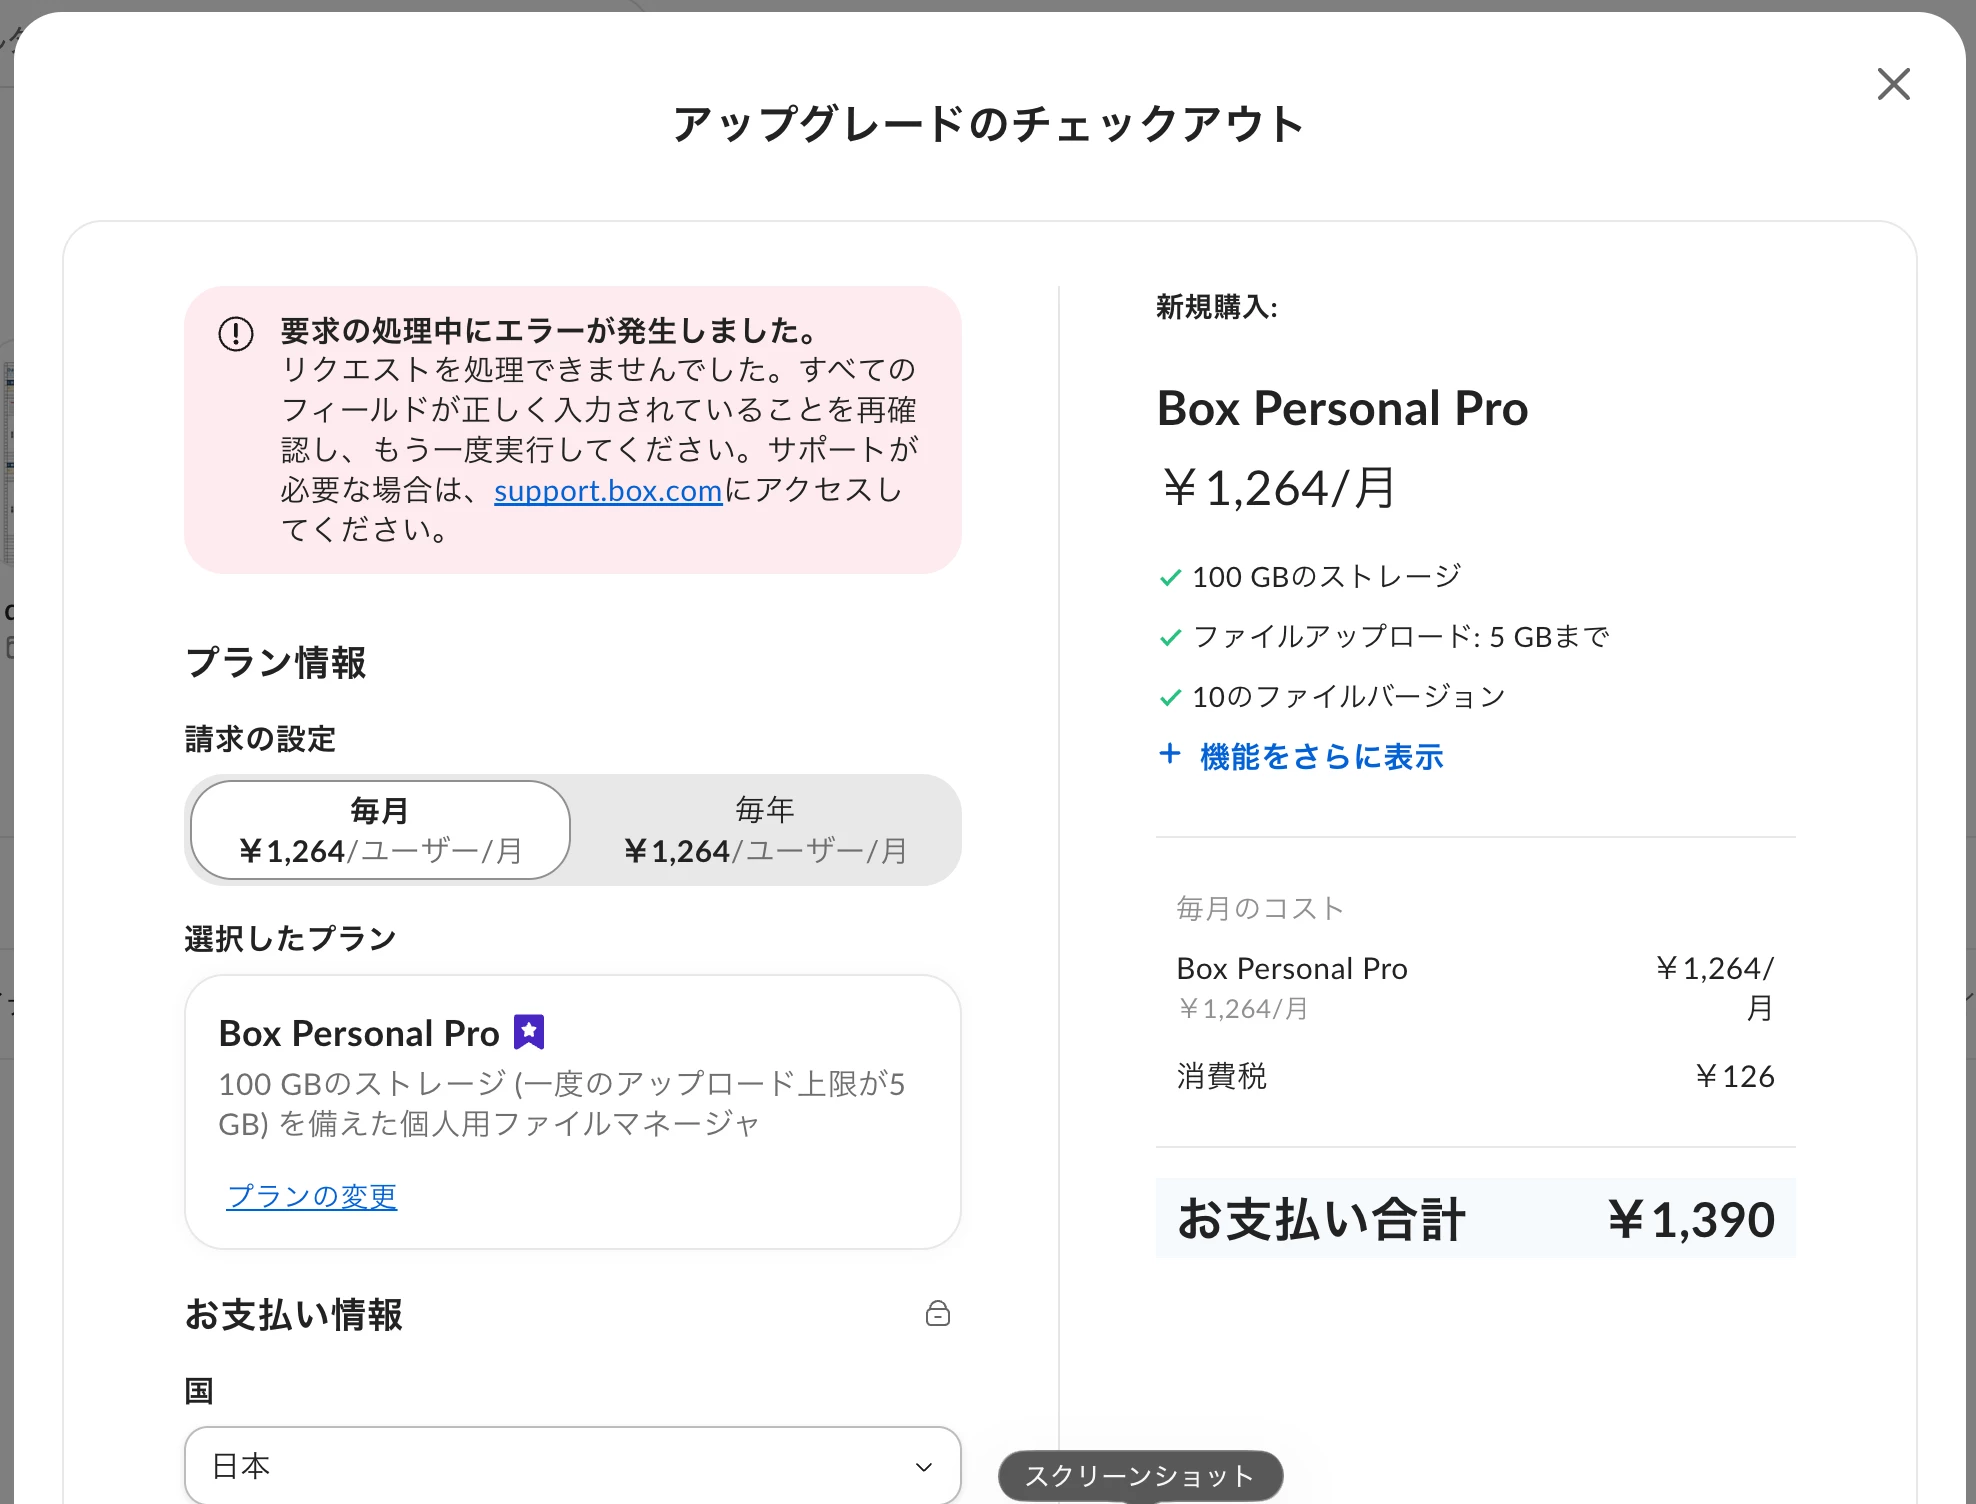Click the ファイルアップロード: 5 GBまで feature text
The height and width of the screenshot is (1504, 1976).
pyautogui.click(x=1401, y=637)
